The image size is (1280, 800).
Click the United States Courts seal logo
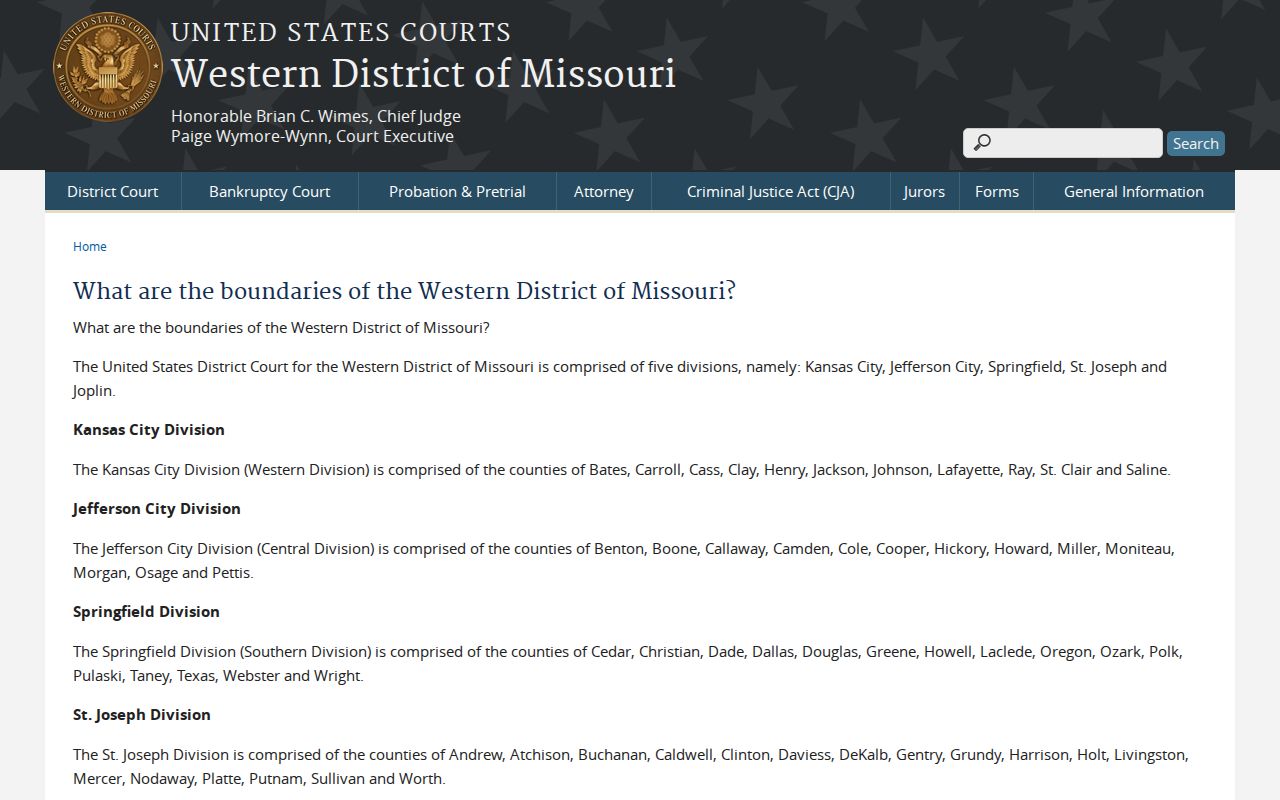point(108,67)
